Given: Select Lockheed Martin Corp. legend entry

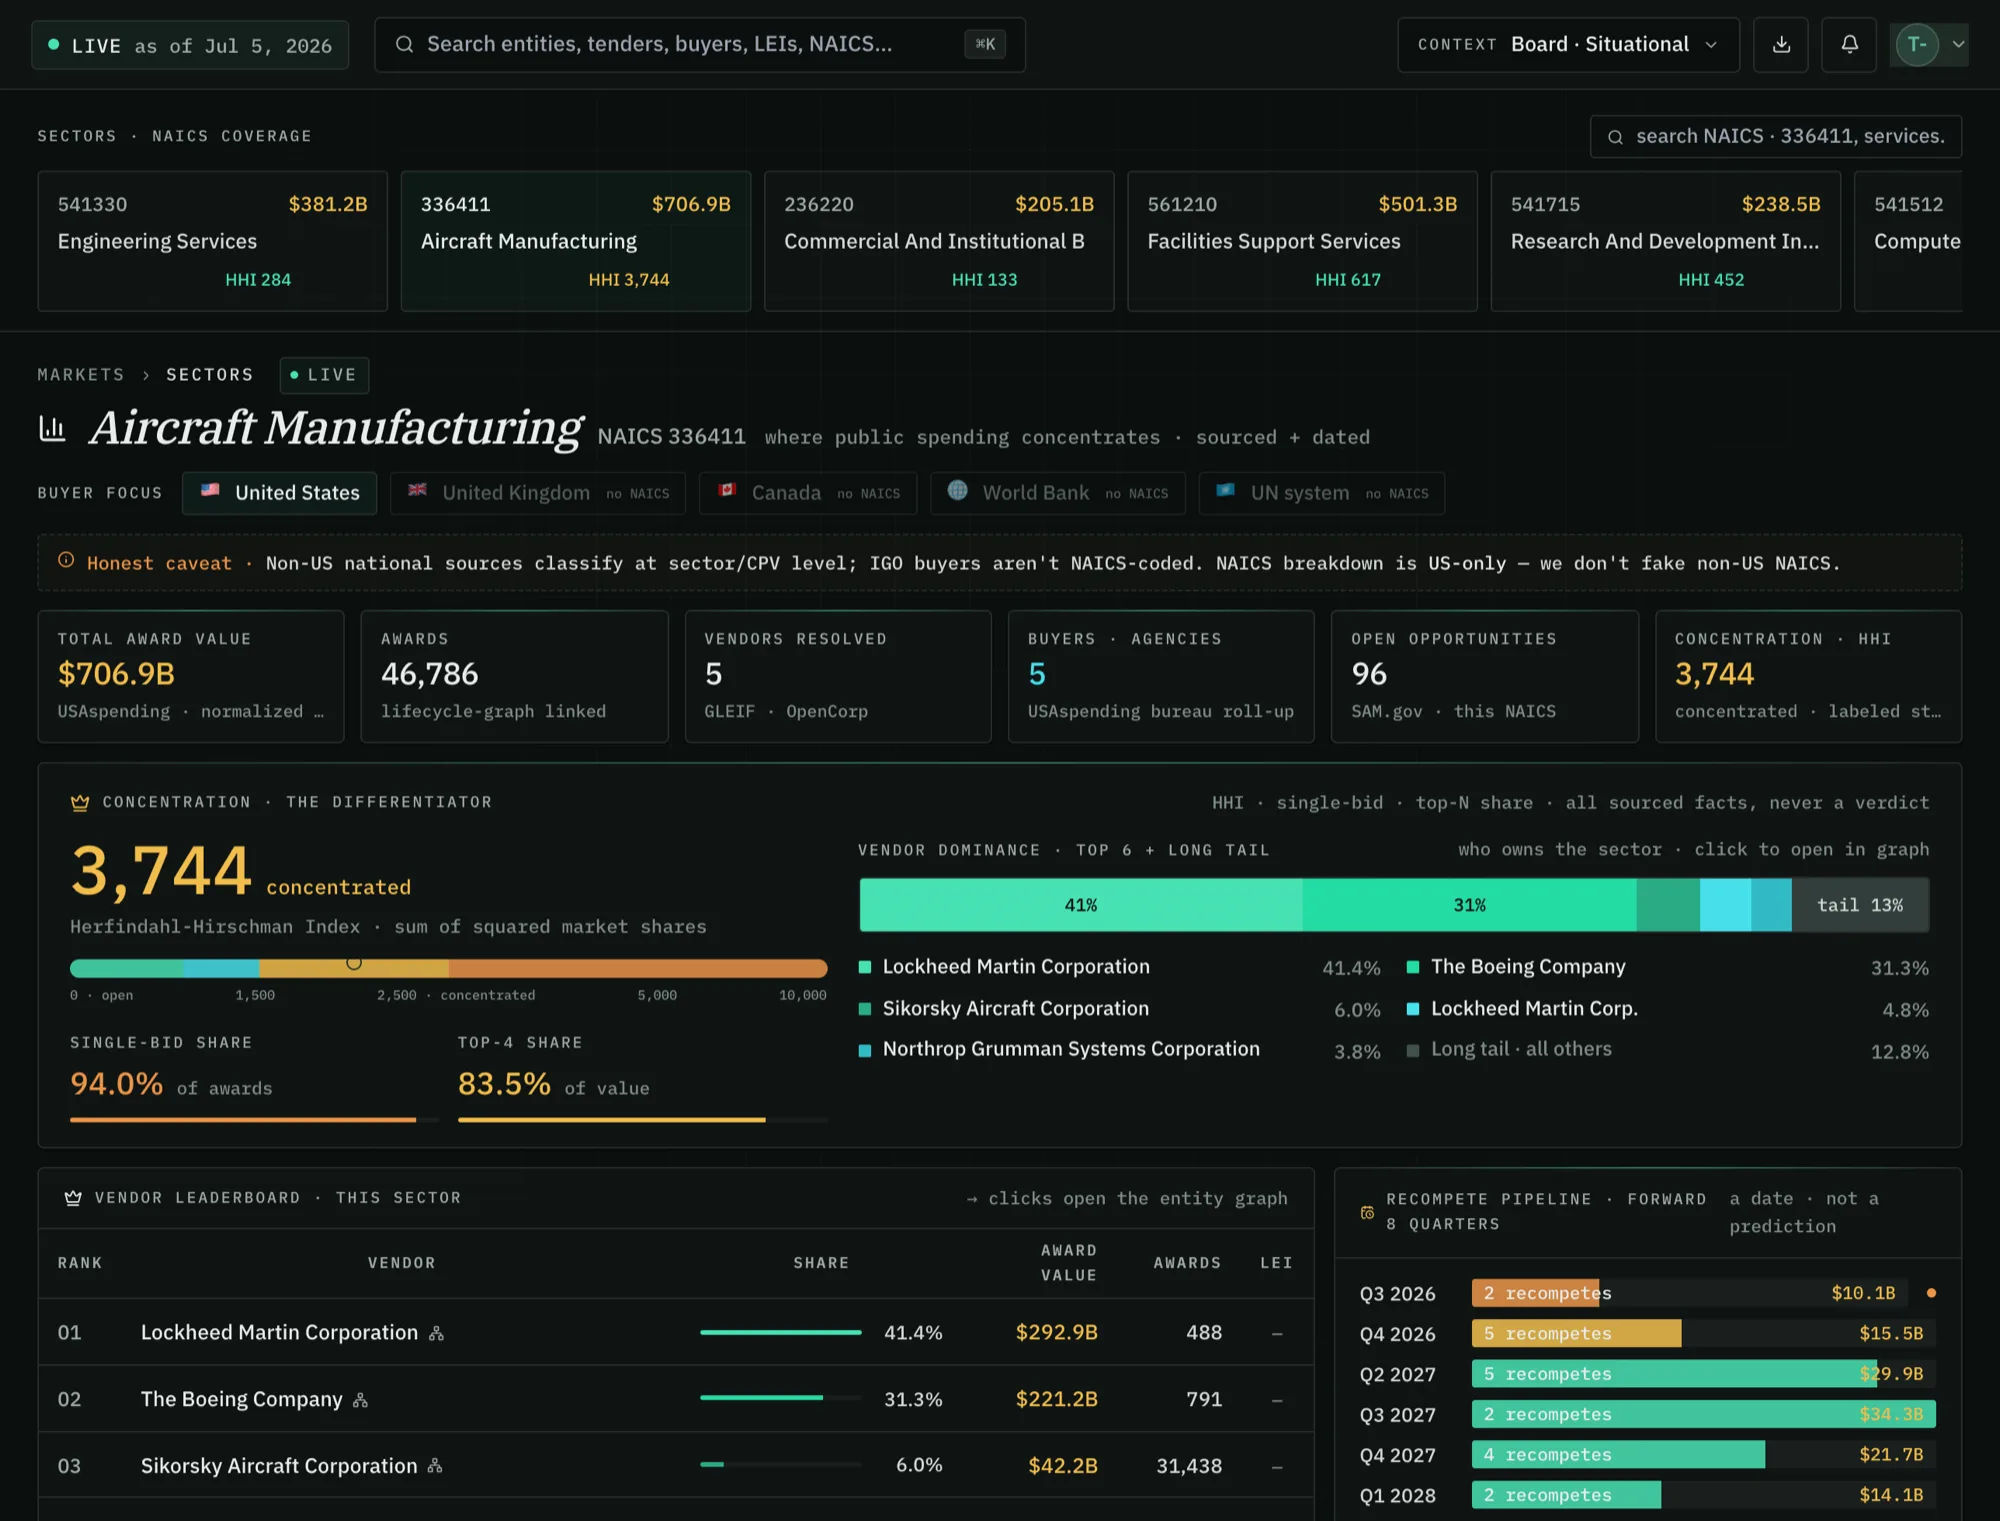Looking at the screenshot, I should [x=1668, y=1009].
